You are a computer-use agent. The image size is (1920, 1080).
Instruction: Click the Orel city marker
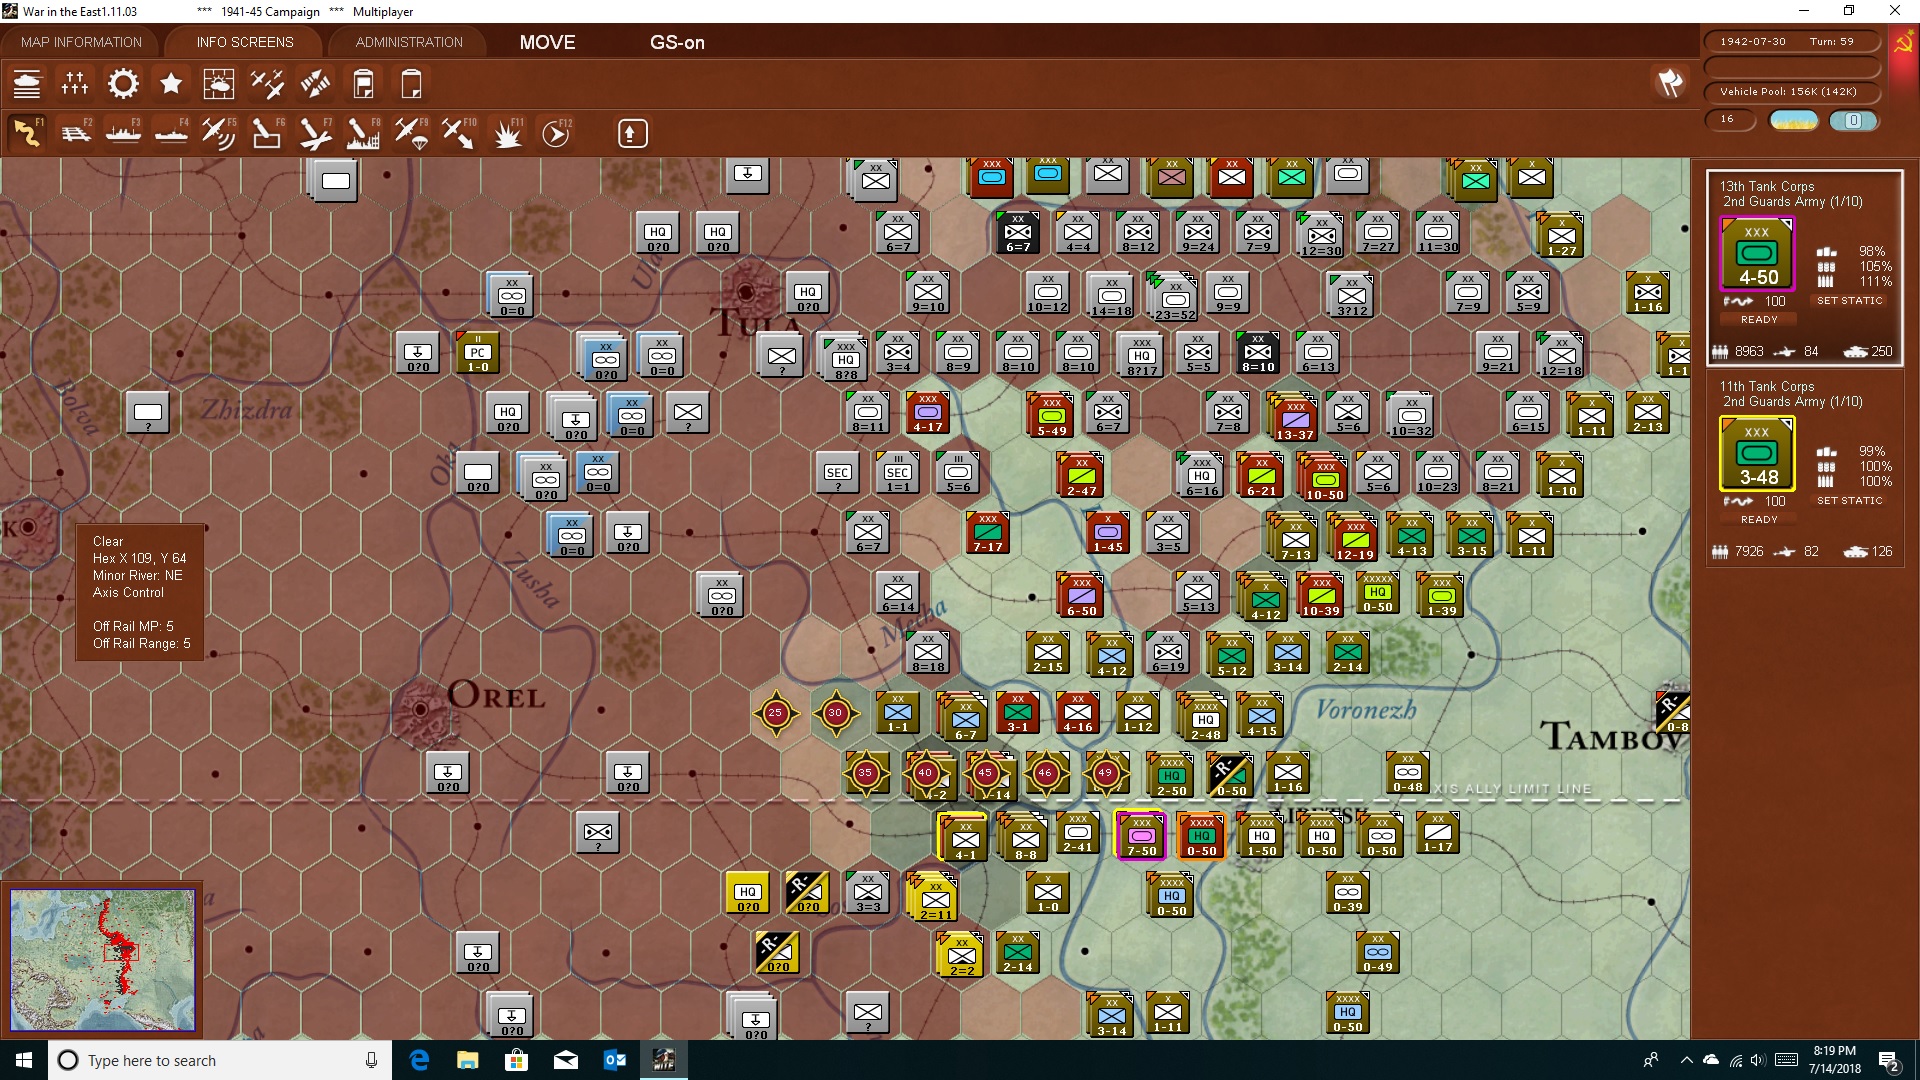(421, 711)
